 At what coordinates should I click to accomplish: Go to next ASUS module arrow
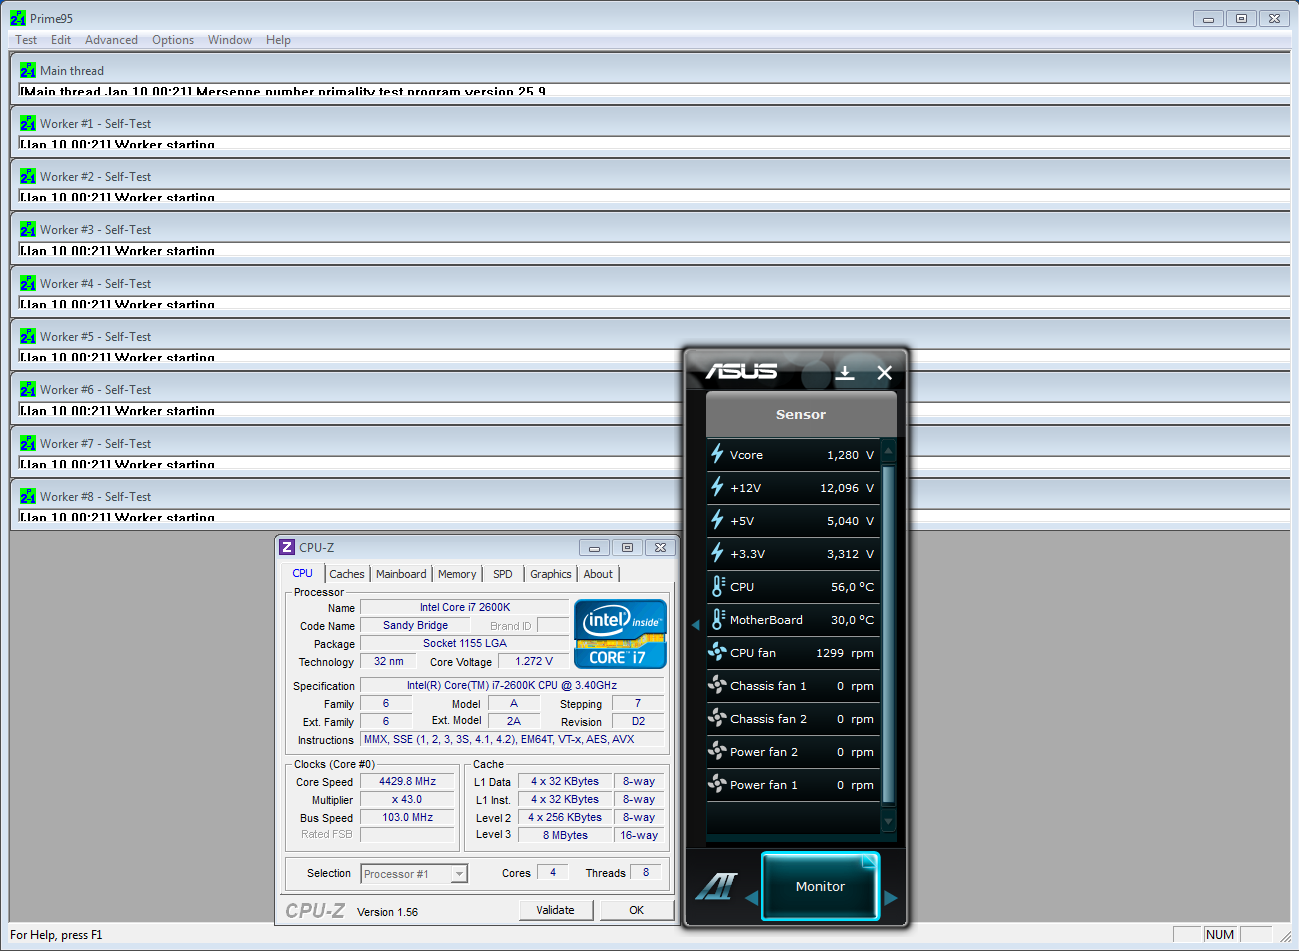pos(891,898)
